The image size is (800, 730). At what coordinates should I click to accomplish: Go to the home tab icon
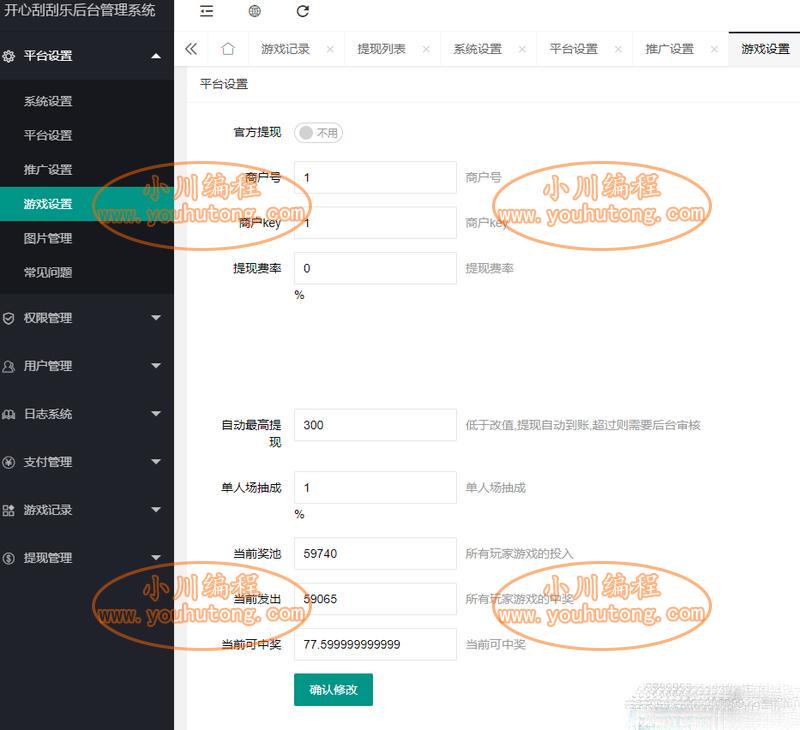coord(228,49)
